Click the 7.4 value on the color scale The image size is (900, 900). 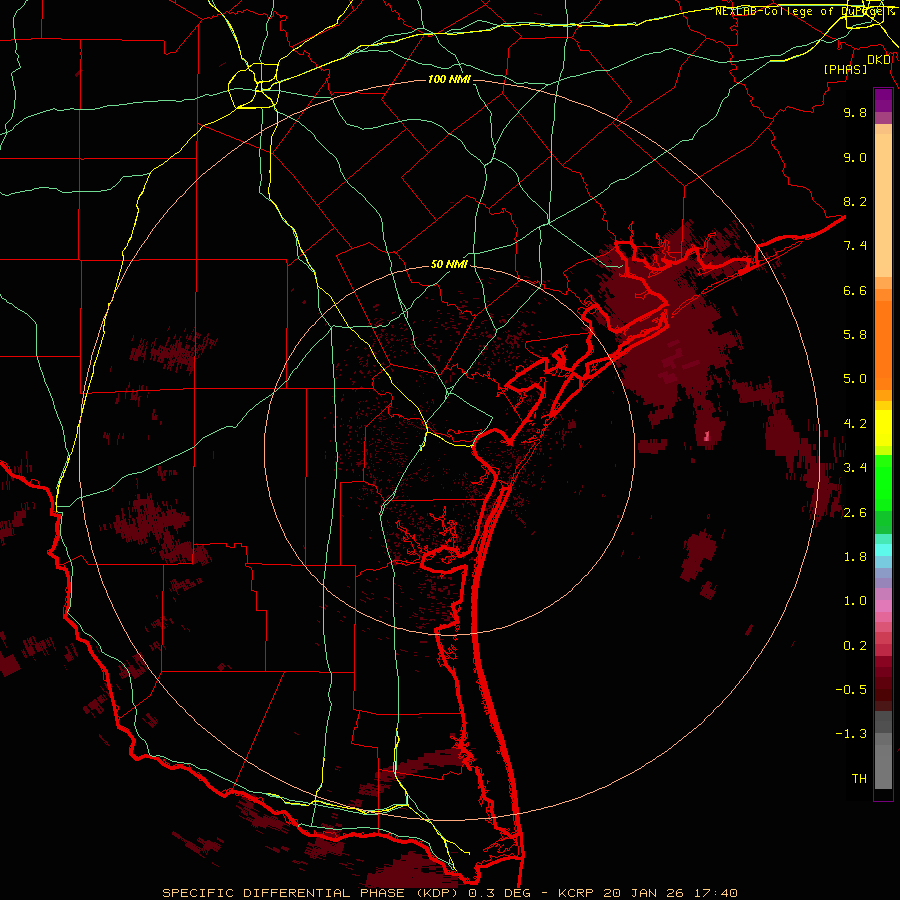pos(855,246)
